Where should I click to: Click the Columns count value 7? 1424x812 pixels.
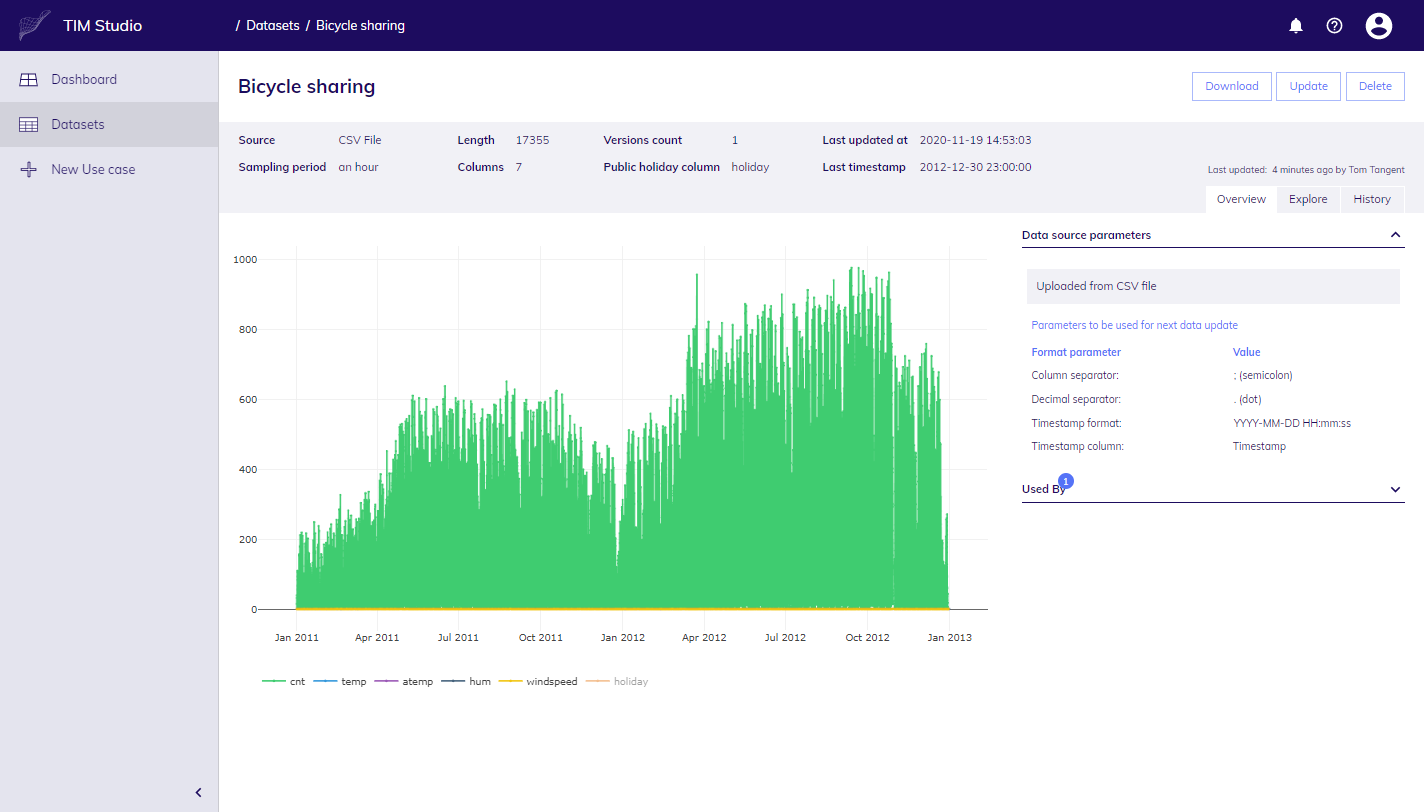point(519,167)
